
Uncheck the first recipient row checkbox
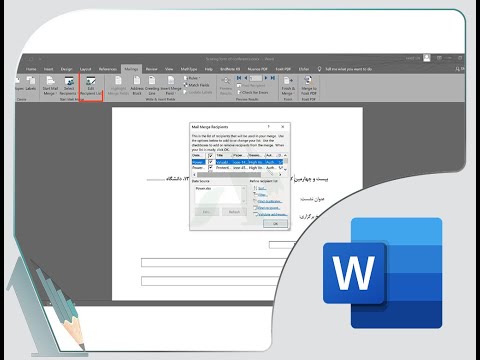pos(210,162)
